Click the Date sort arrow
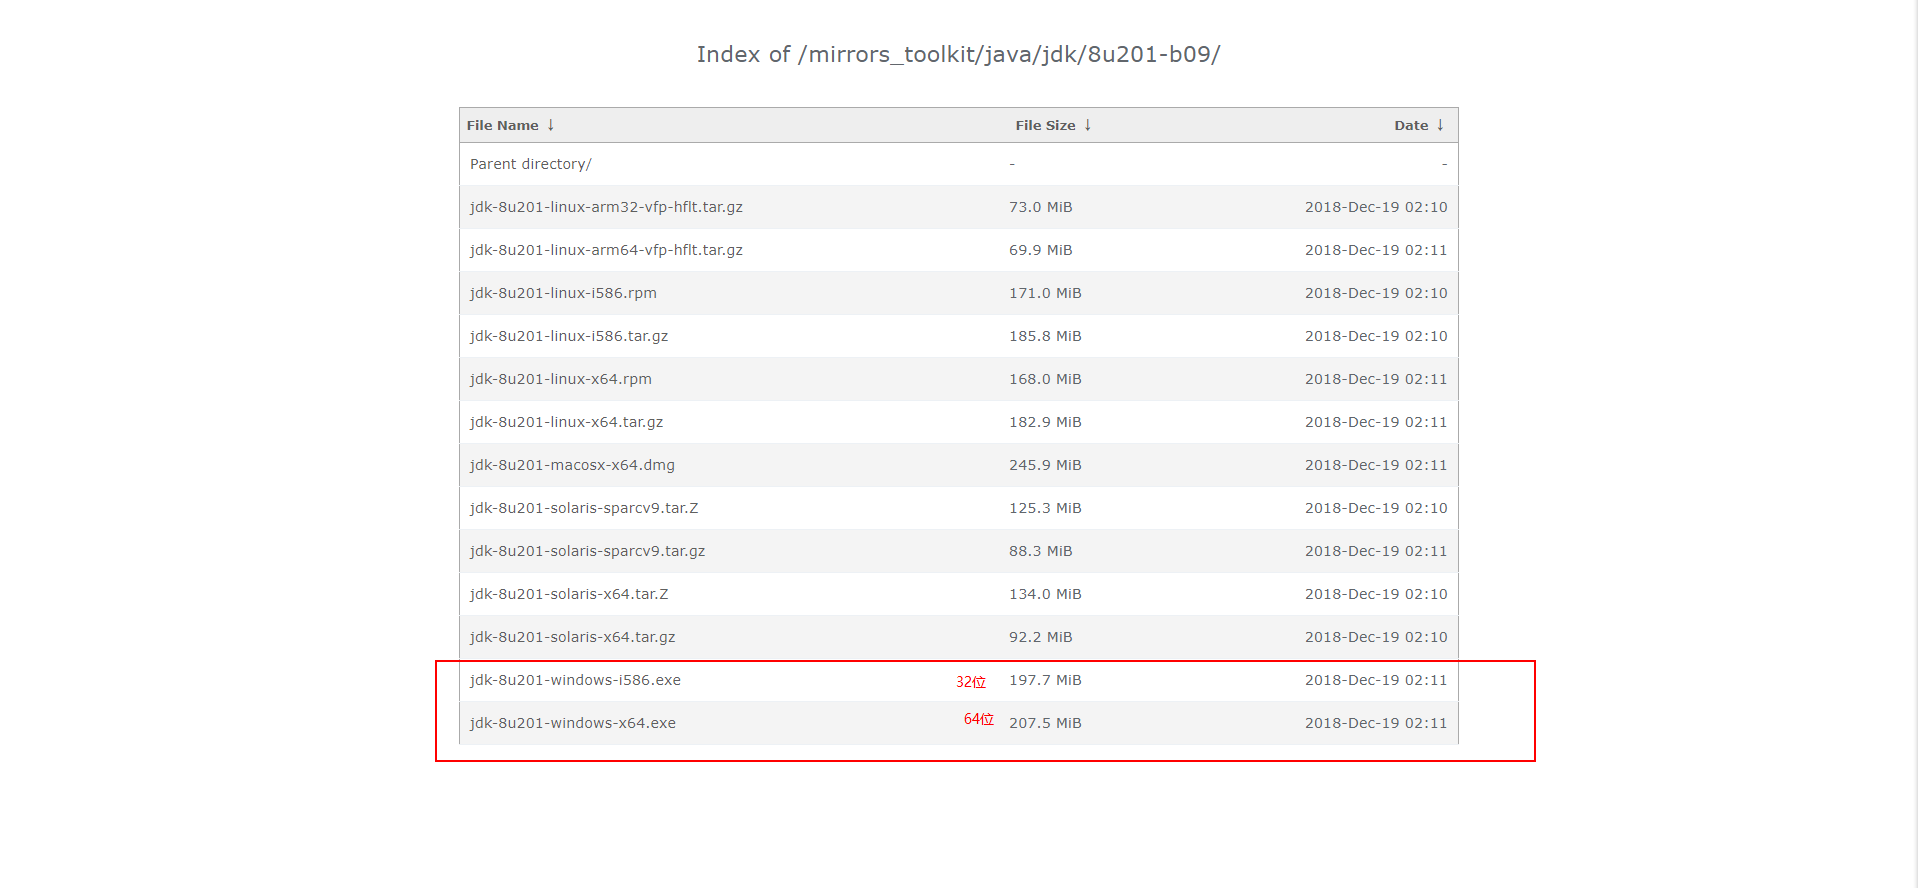 1440,125
